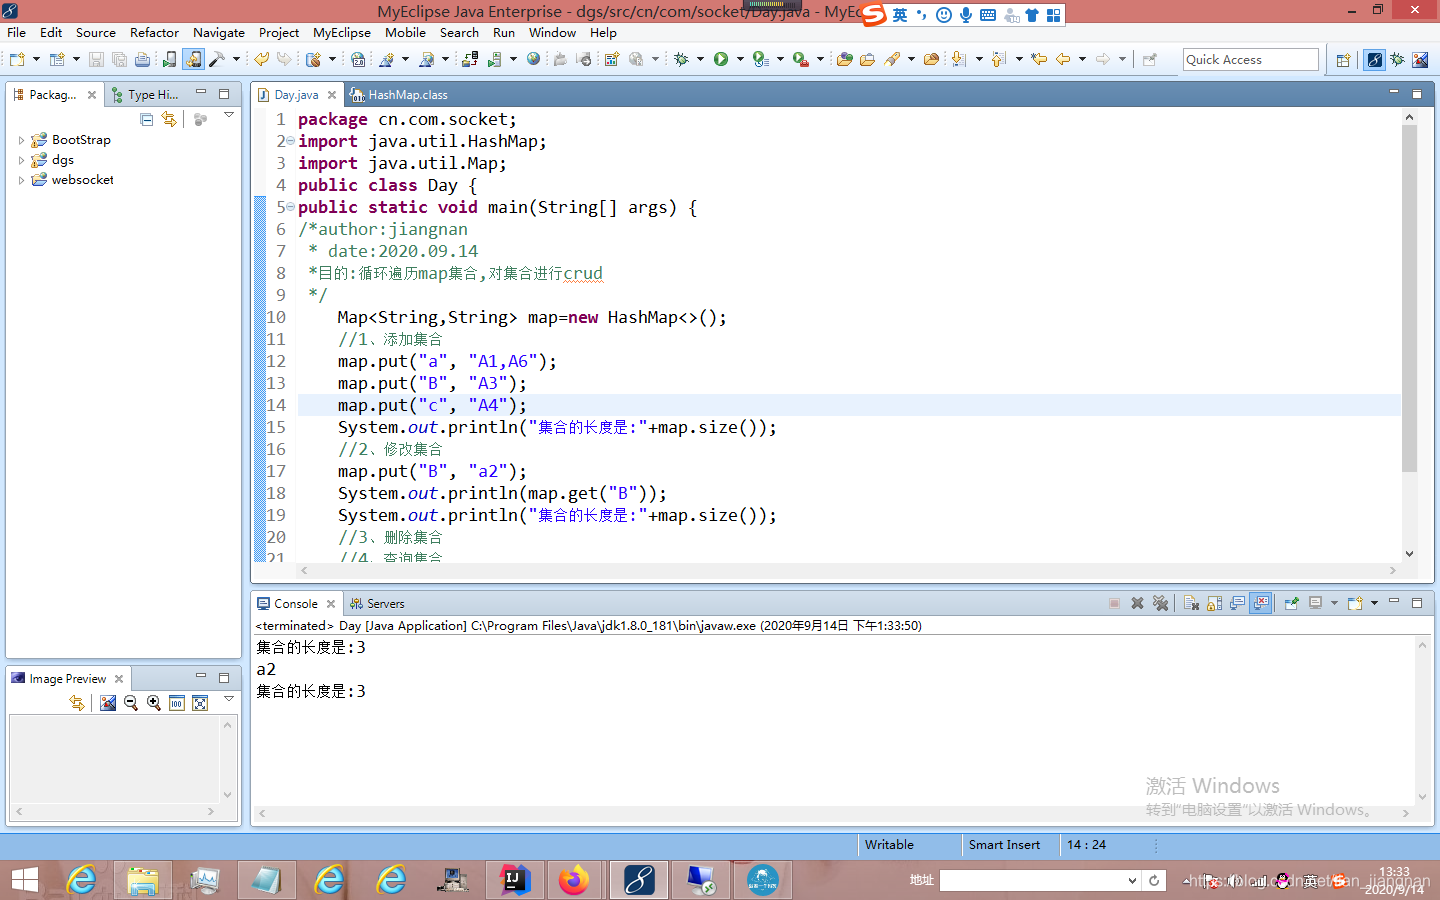Open the Open Console dropdown arrow
1440x900 pixels.
1375,603
